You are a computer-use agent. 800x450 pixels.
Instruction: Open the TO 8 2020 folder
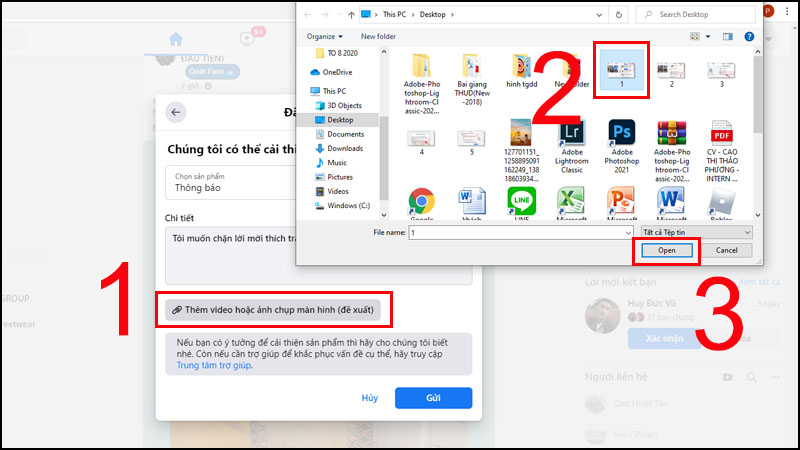(337, 53)
